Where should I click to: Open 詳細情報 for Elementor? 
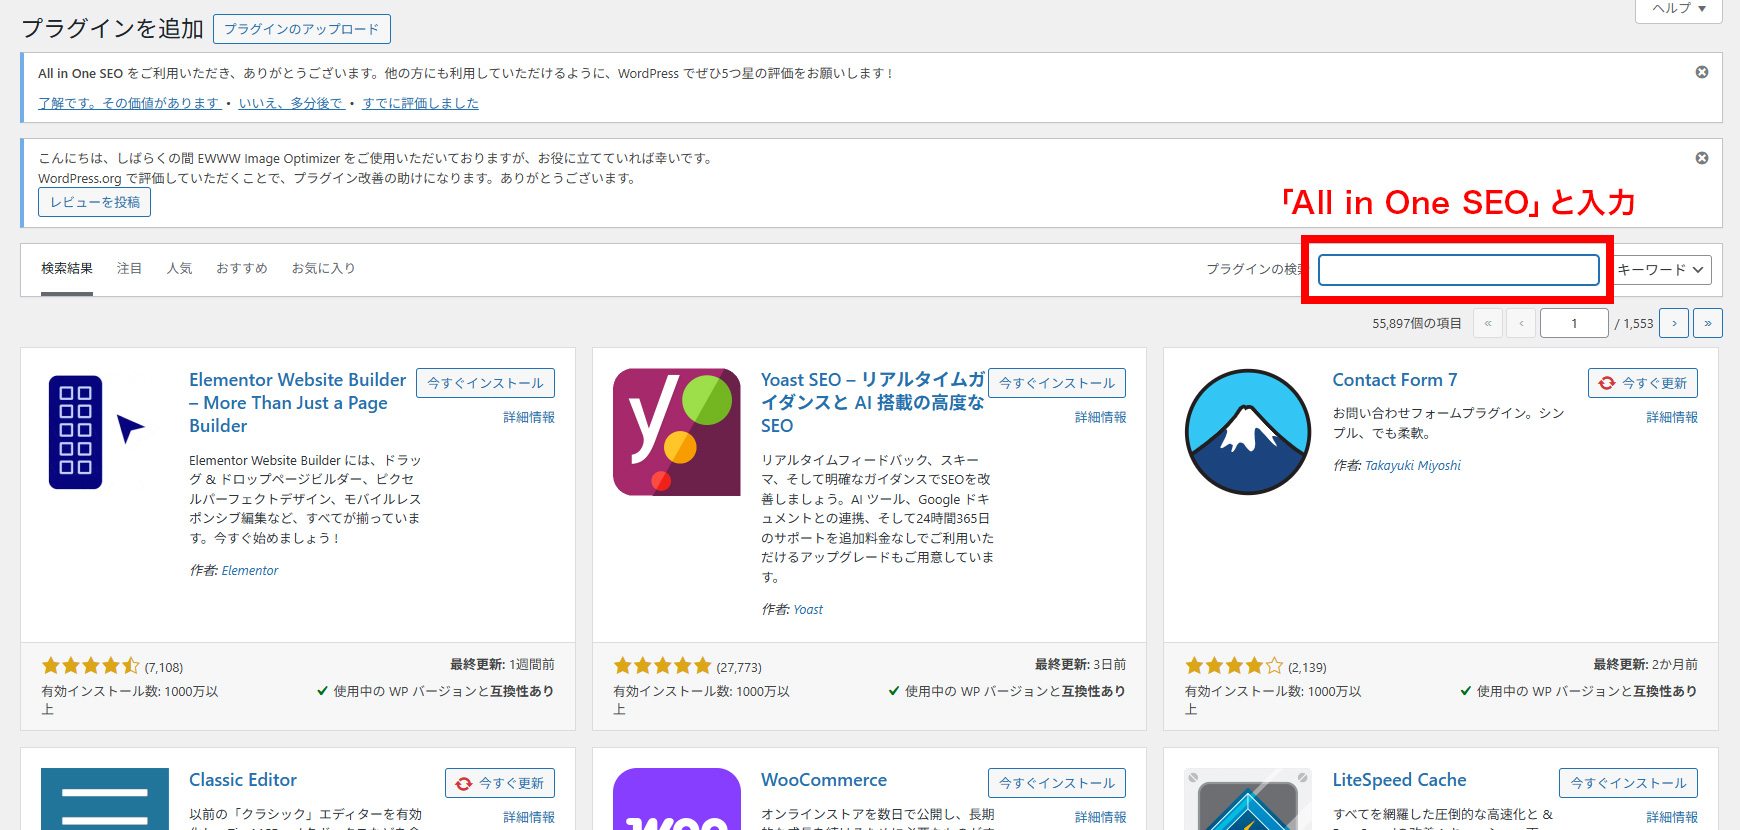click(x=529, y=417)
